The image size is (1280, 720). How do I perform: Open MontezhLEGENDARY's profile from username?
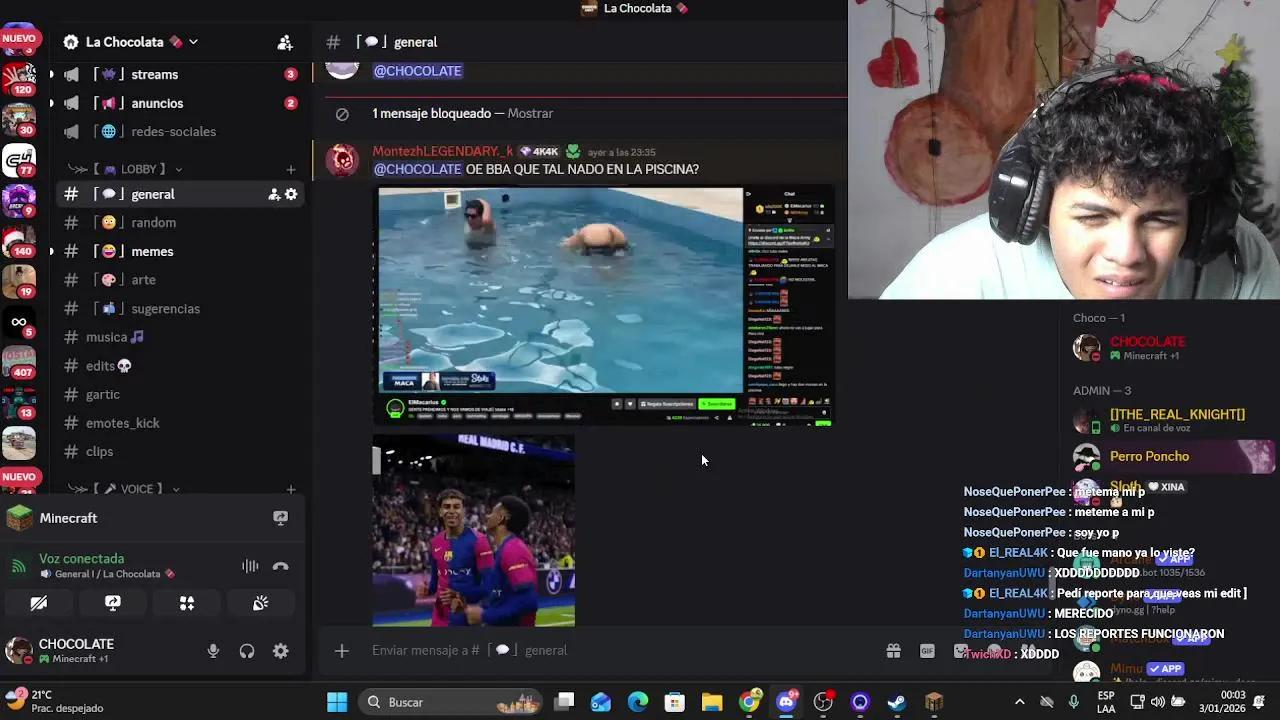click(443, 151)
